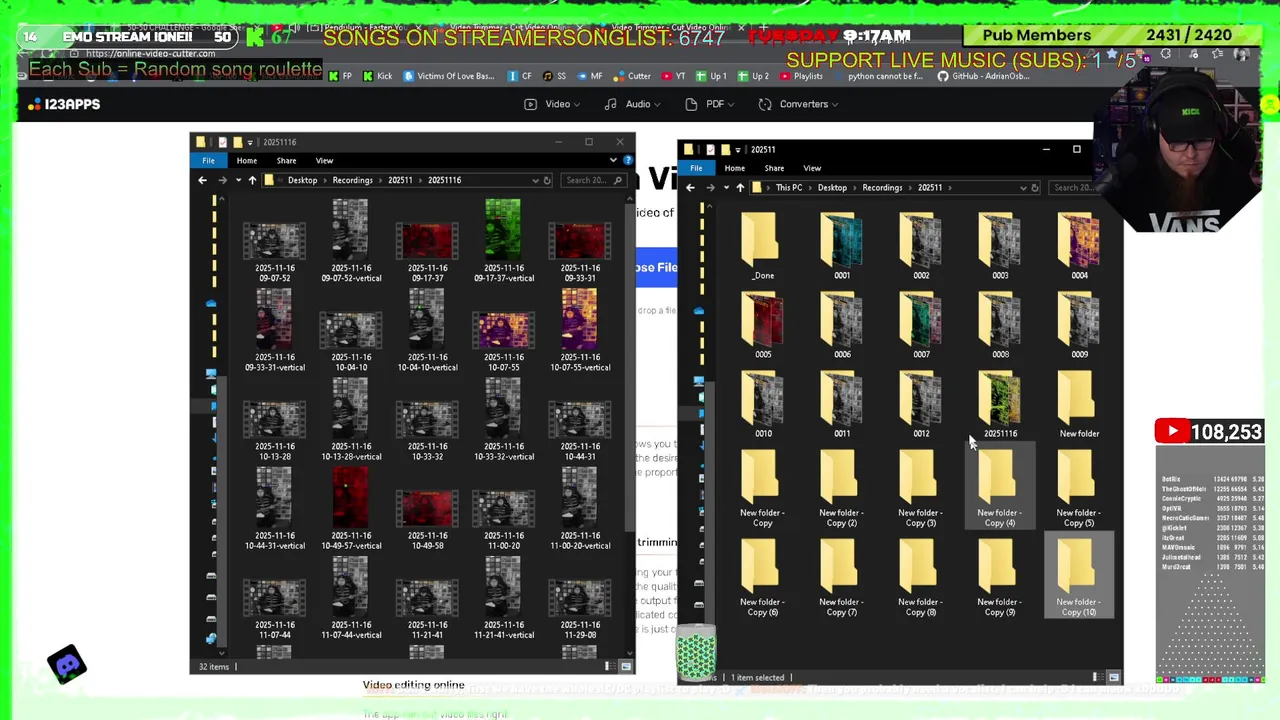Open File menu in 20251116 window
This screenshot has height=720, width=1280.
208,160
